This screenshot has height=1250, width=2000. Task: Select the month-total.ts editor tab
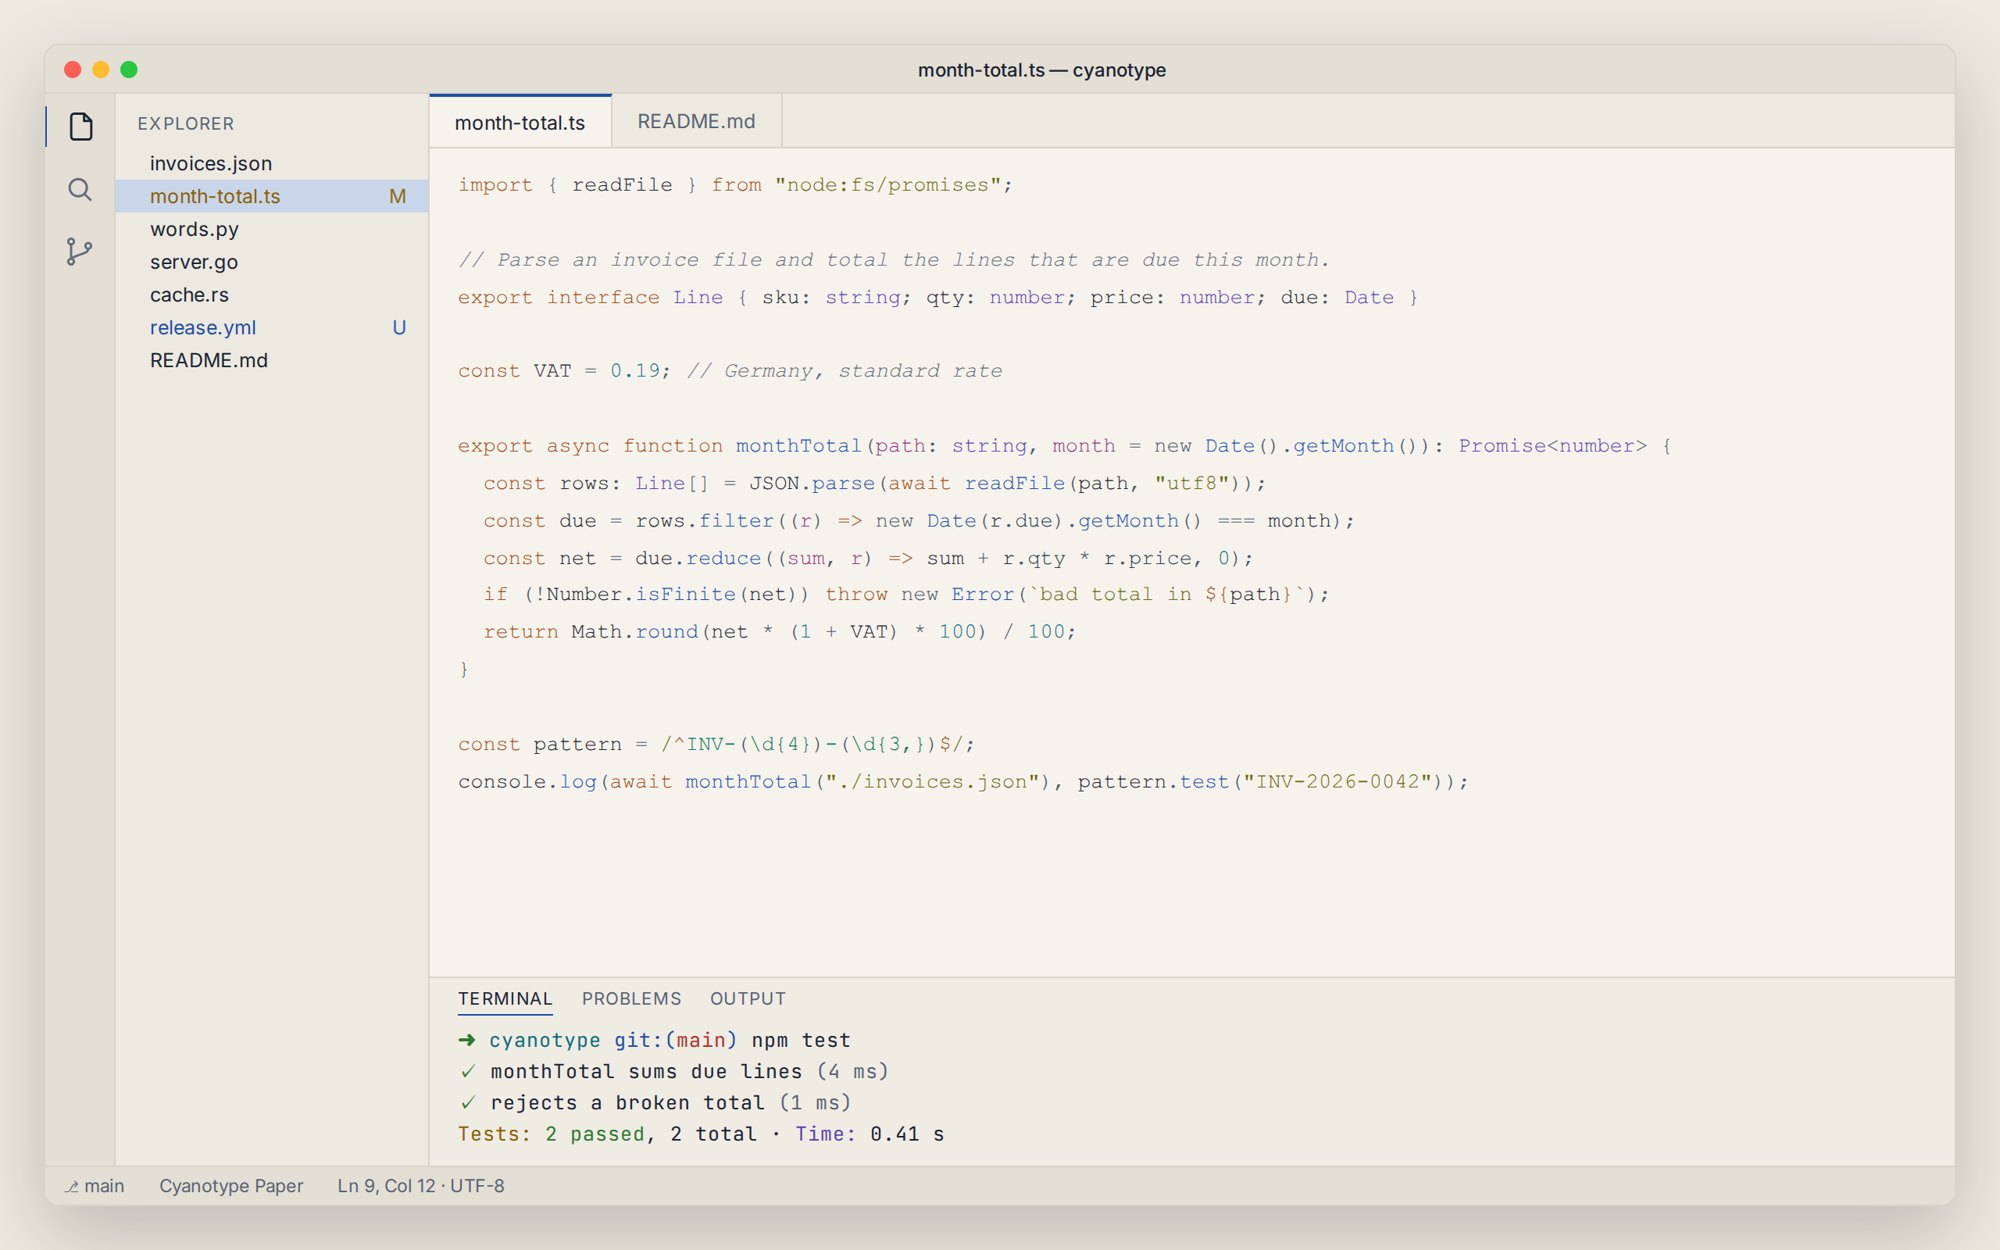pos(520,122)
